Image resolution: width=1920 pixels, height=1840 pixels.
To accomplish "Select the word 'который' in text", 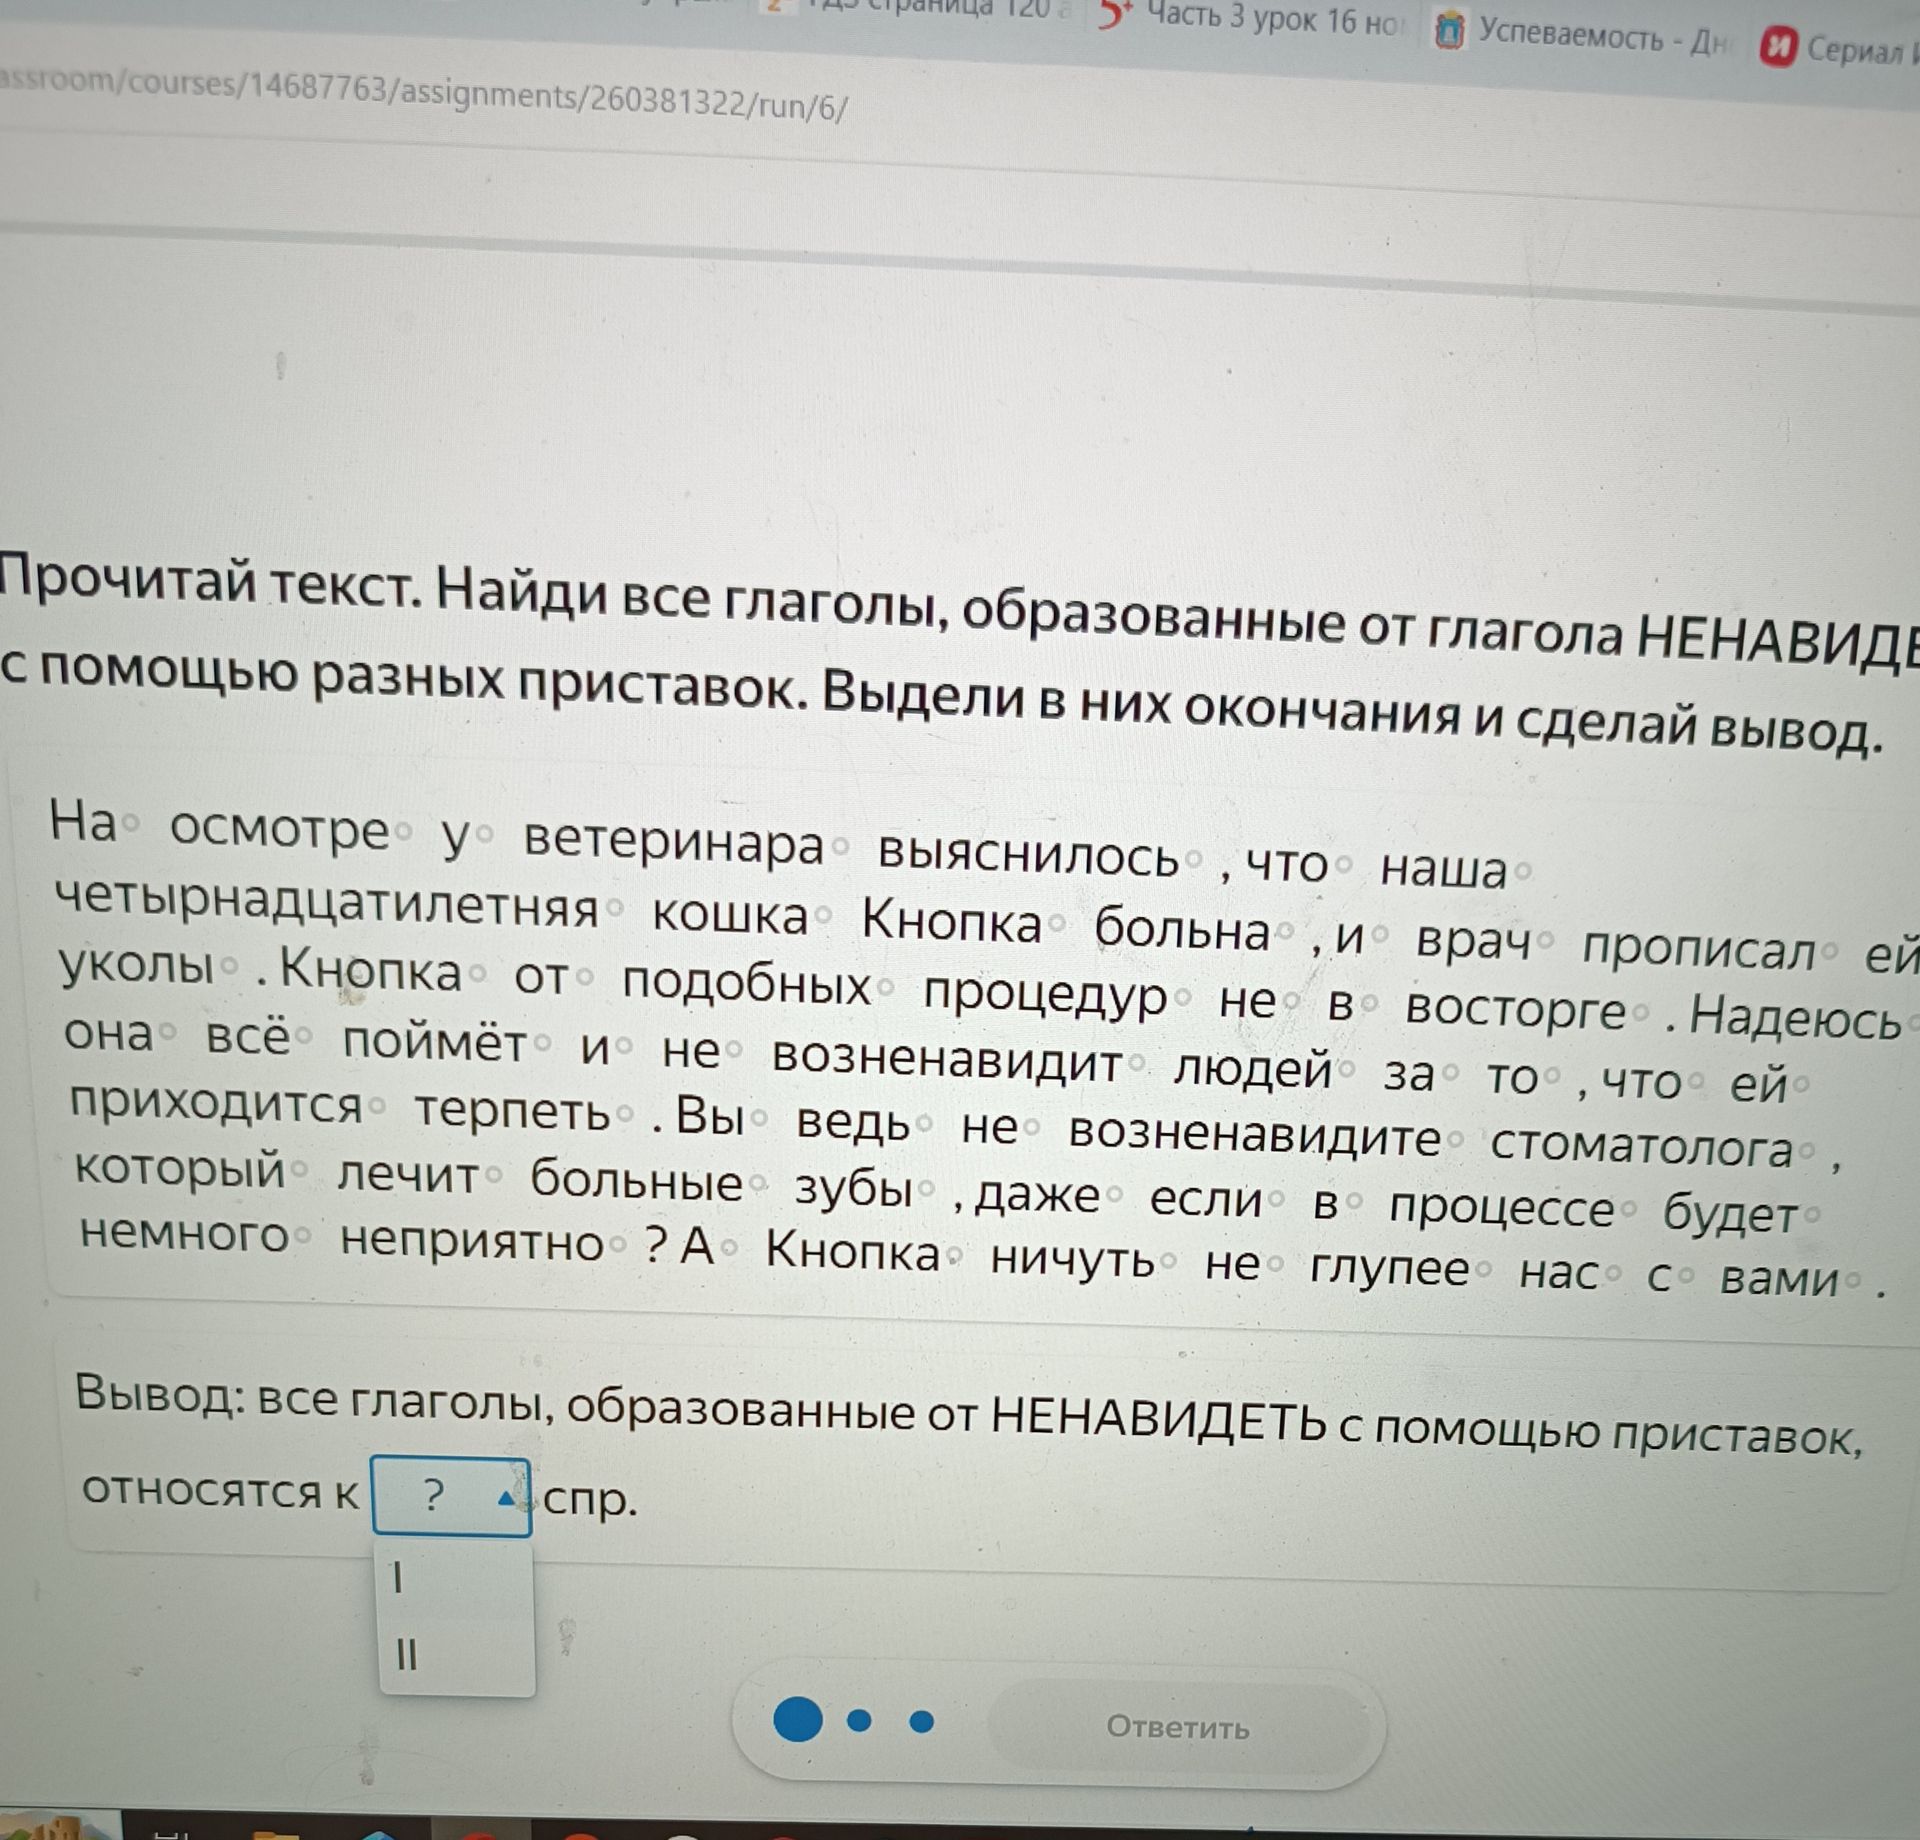I will (181, 1168).
